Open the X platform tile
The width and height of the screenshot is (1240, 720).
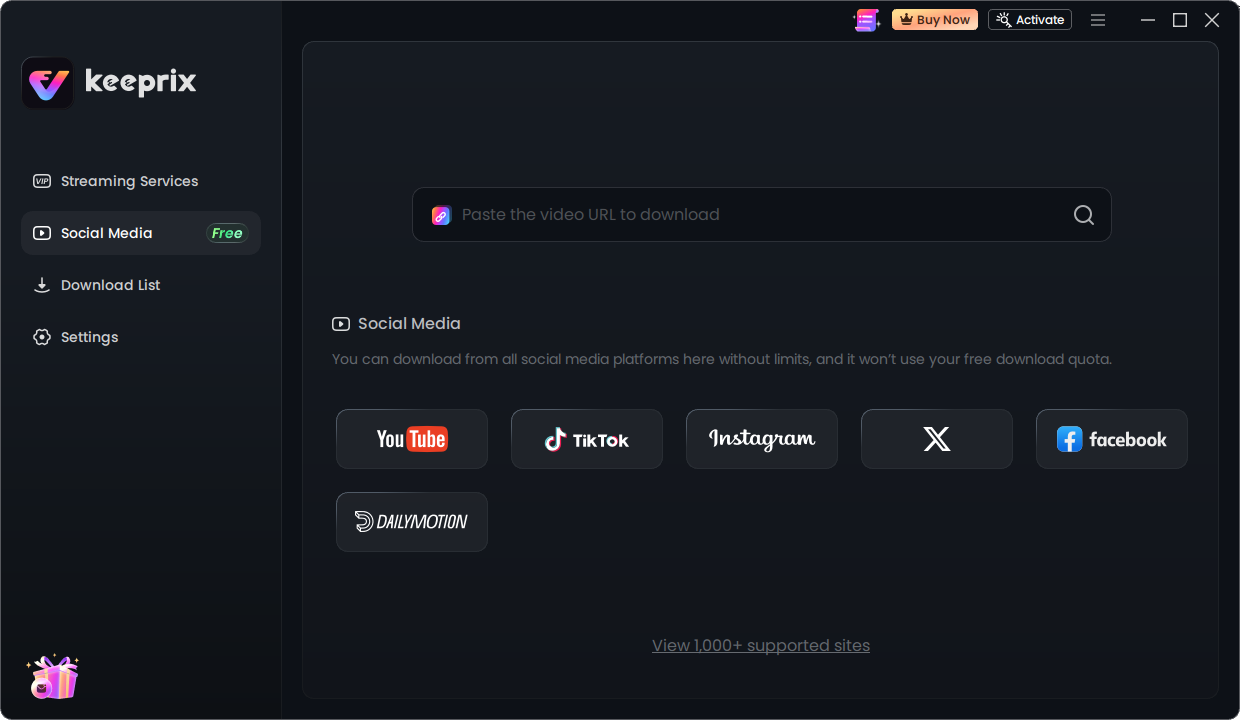tap(937, 439)
